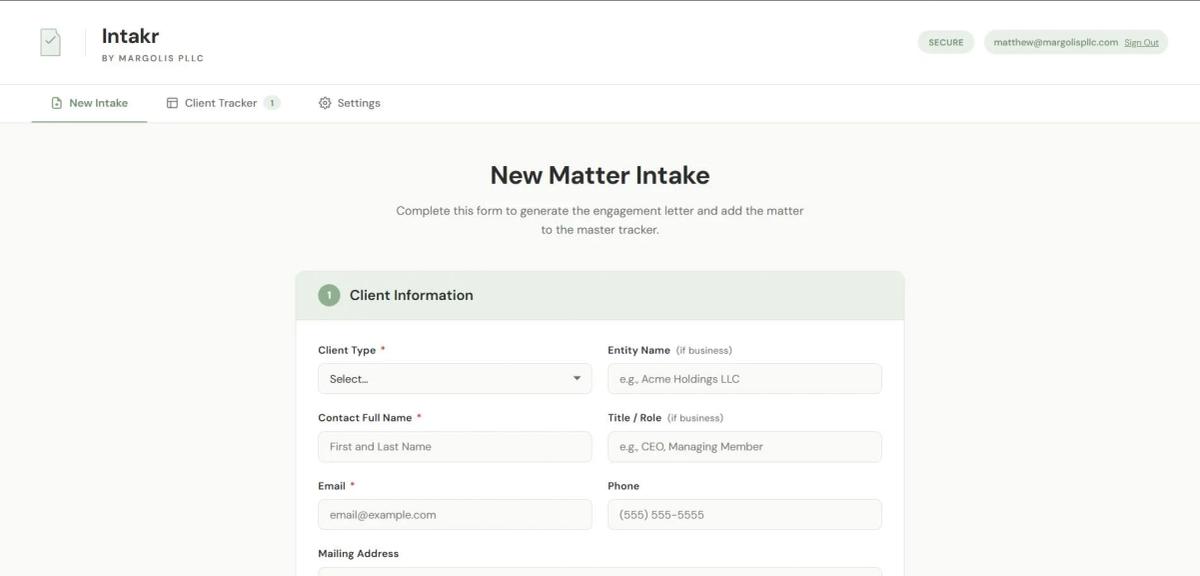Screen dimensions: 1200x576
Task: Focus the Phone number field
Action: [744, 515]
